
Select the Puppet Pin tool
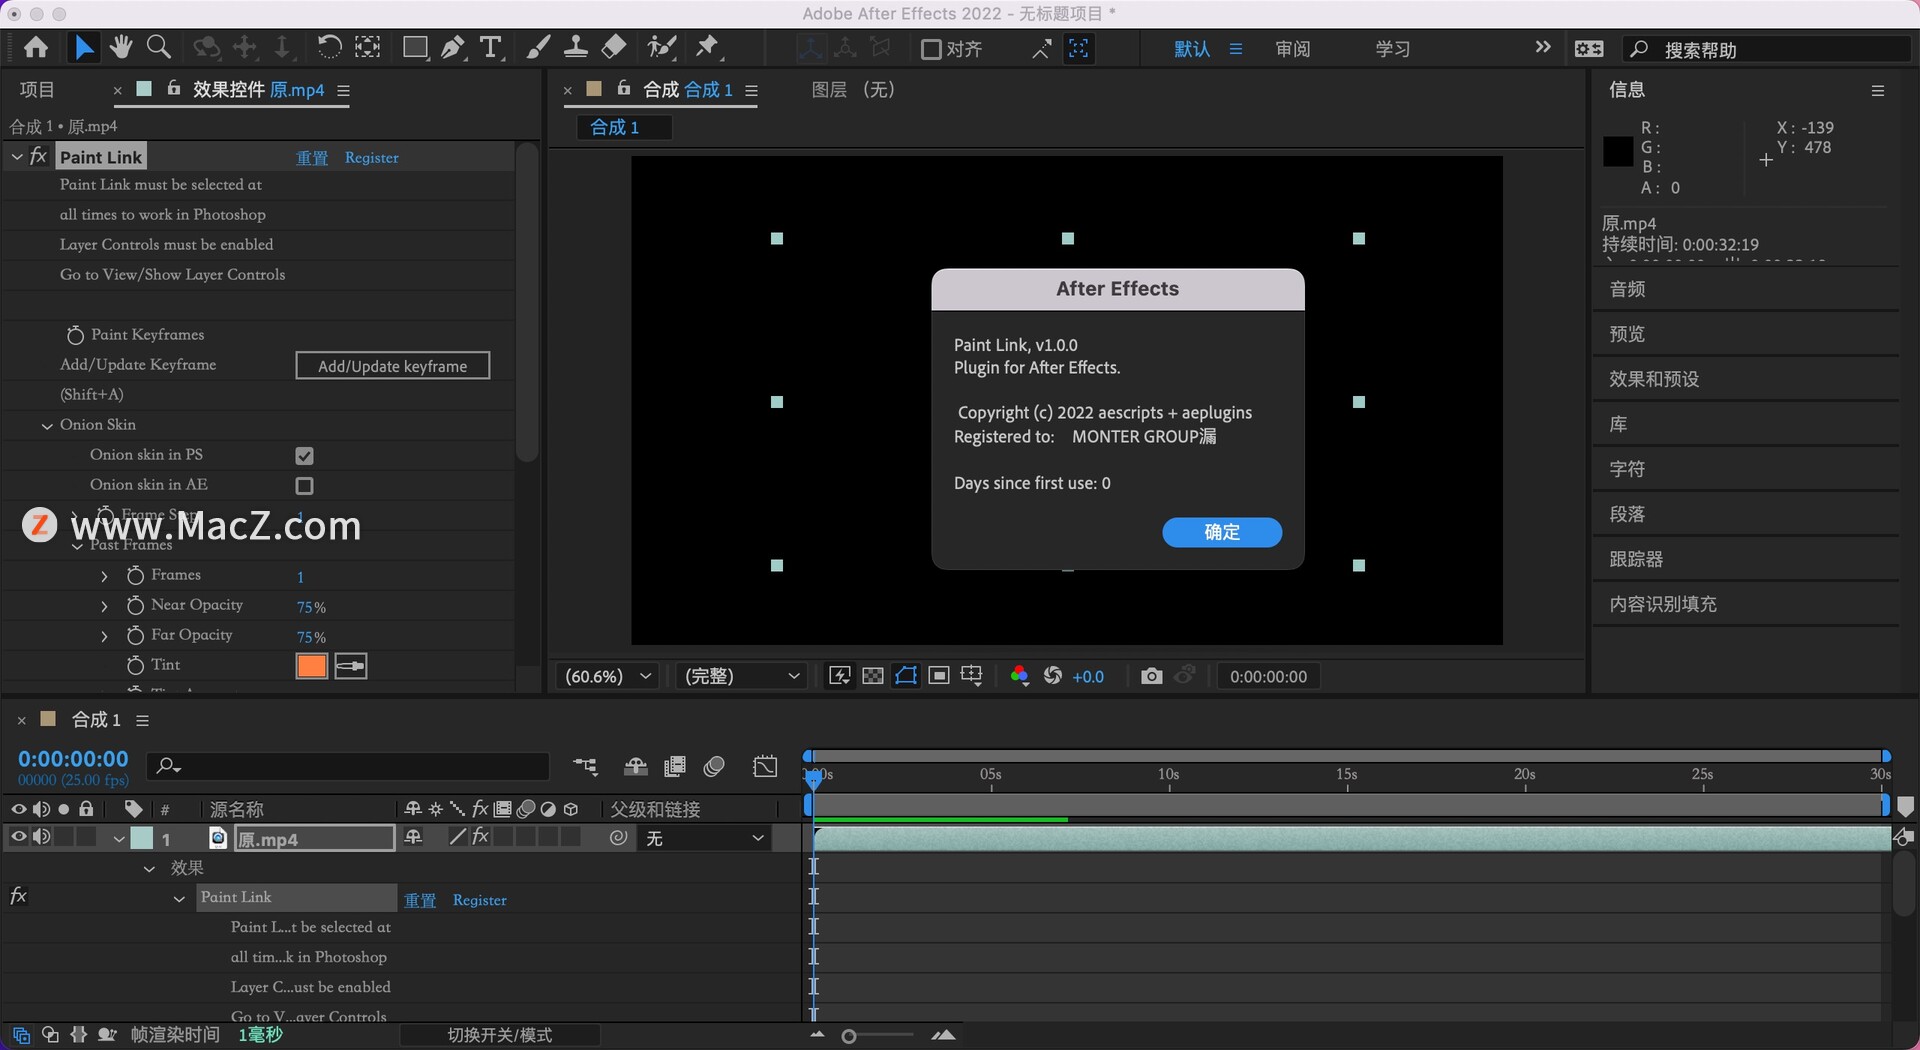(x=708, y=47)
